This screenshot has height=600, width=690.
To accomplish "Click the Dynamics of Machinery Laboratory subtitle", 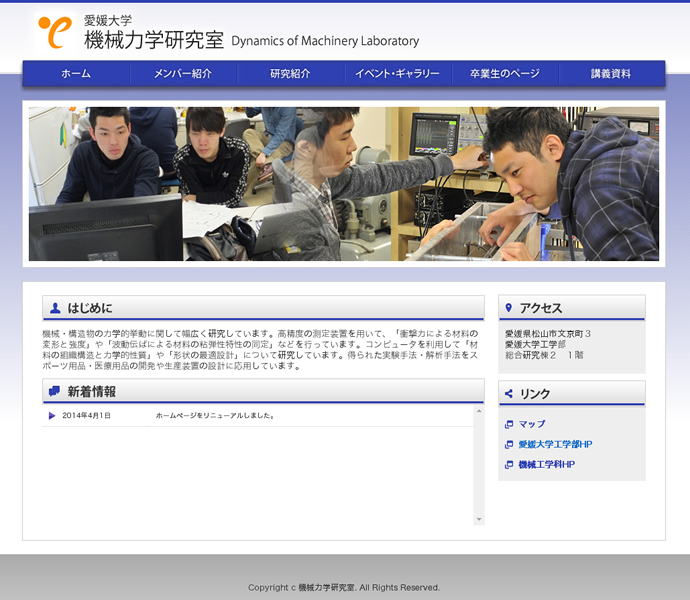I will (x=325, y=41).
